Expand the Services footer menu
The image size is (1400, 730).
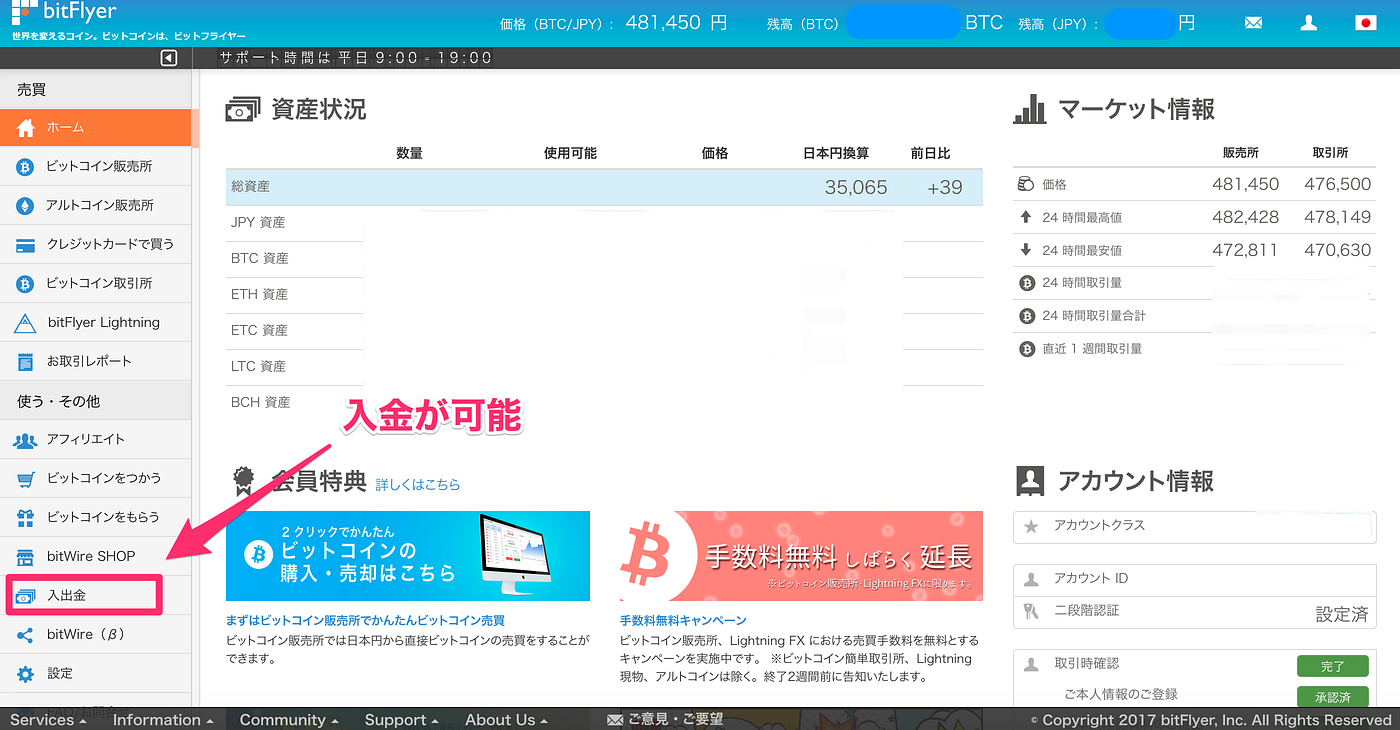[48, 720]
